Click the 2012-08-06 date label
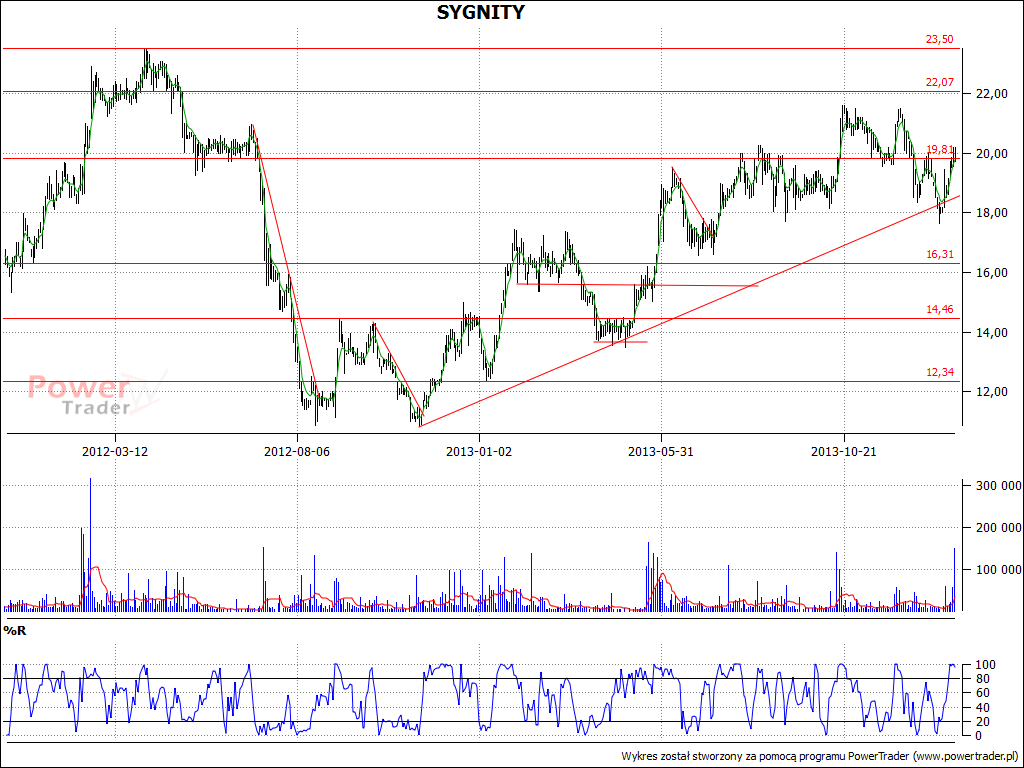This screenshot has width=1024, height=768. [297, 451]
